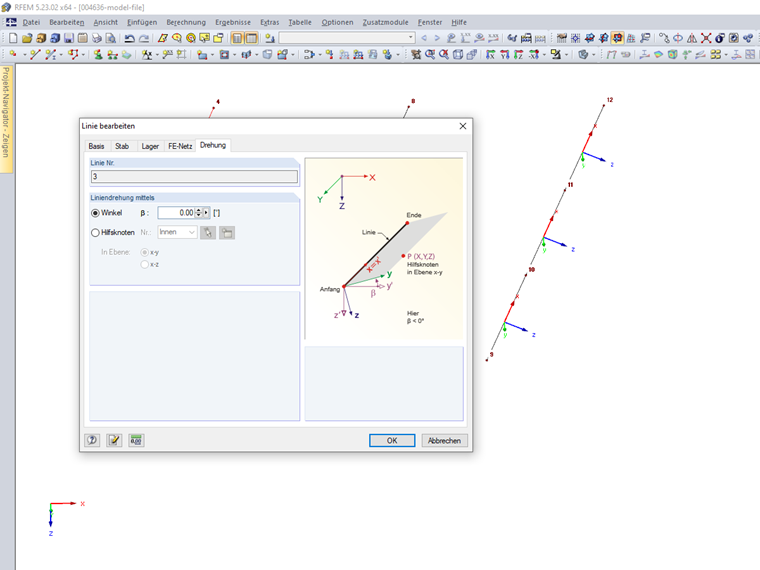
Task: Choose the x-z plane radio option
Action: [144, 265]
